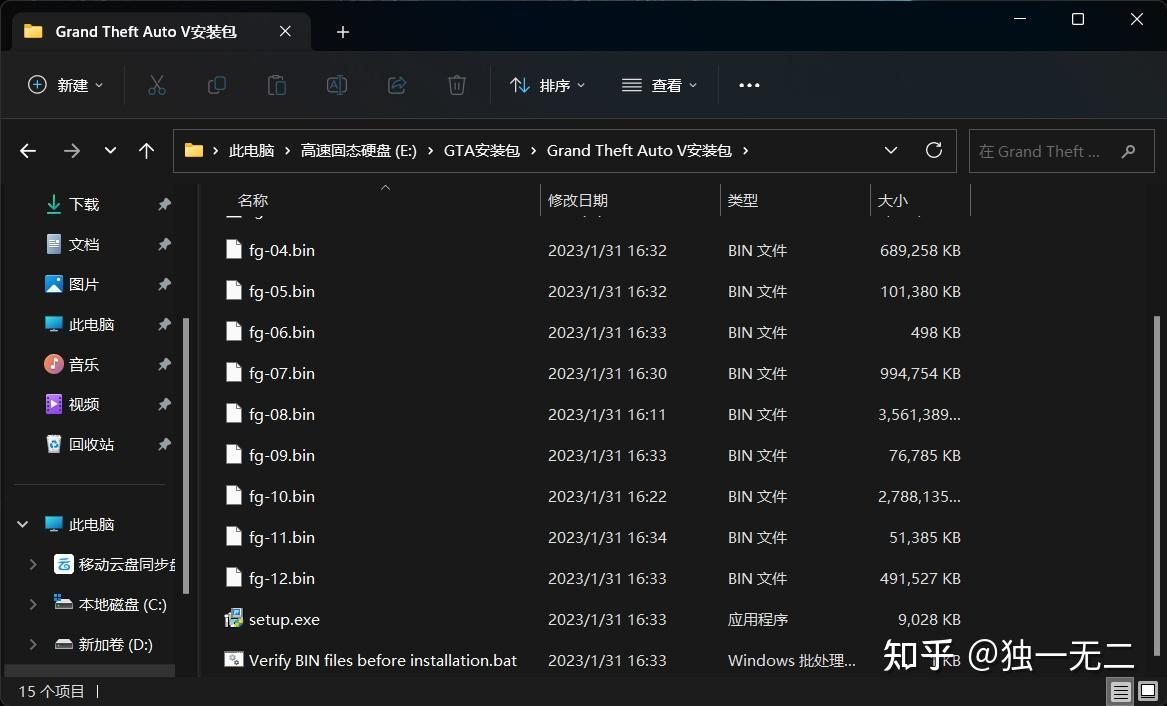Click the folder icon in address bar
1167x706 pixels.
194,150
